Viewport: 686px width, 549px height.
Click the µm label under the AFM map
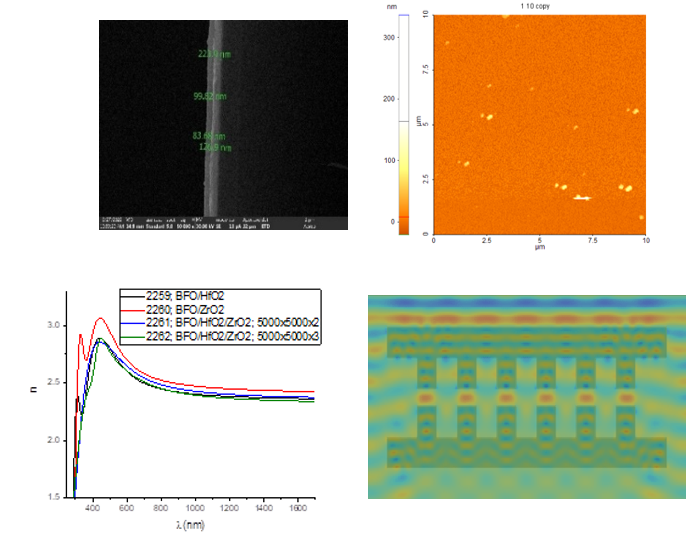[x=539, y=246]
